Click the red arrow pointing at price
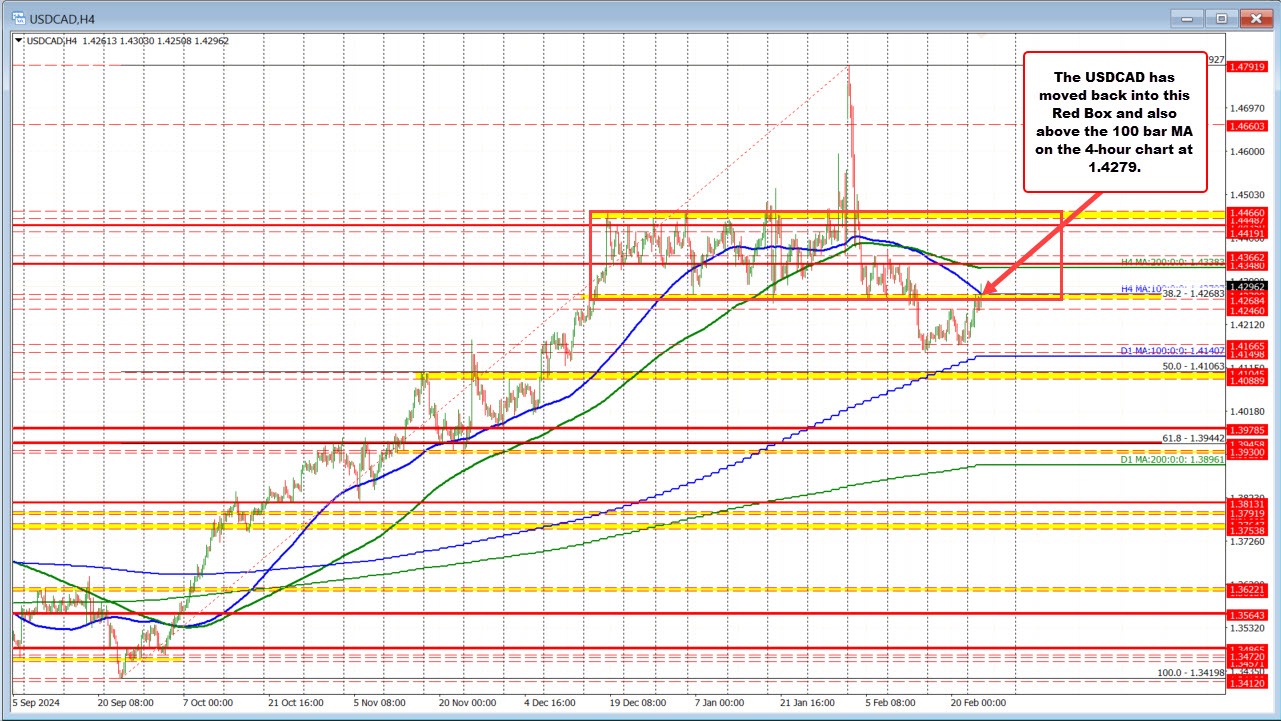The width and height of the screenshot is (1281, 721). point(1040,240)
